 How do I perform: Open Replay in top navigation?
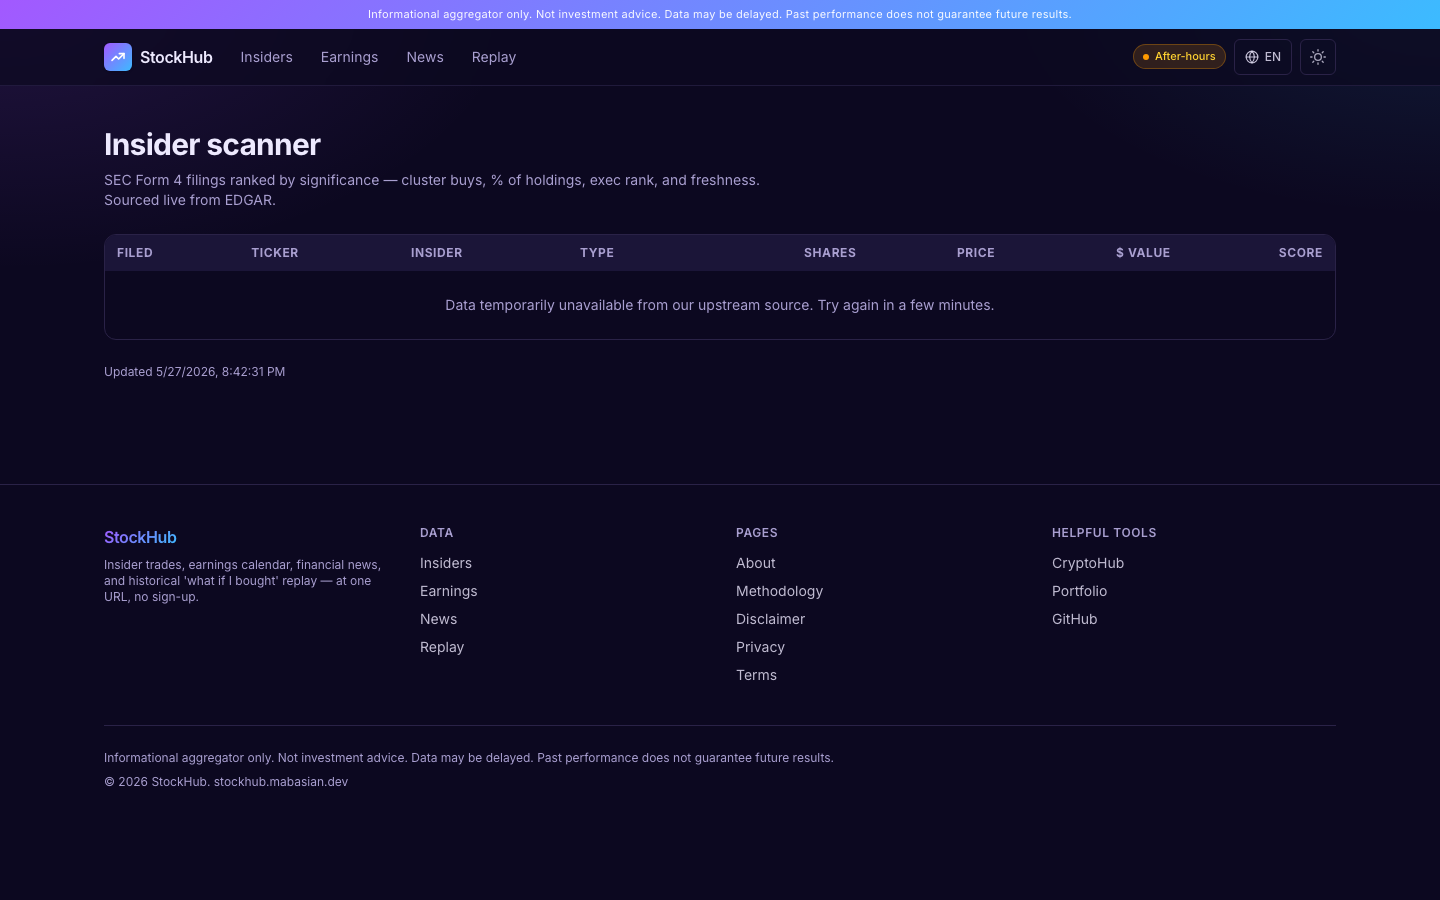tap(494, 57)
